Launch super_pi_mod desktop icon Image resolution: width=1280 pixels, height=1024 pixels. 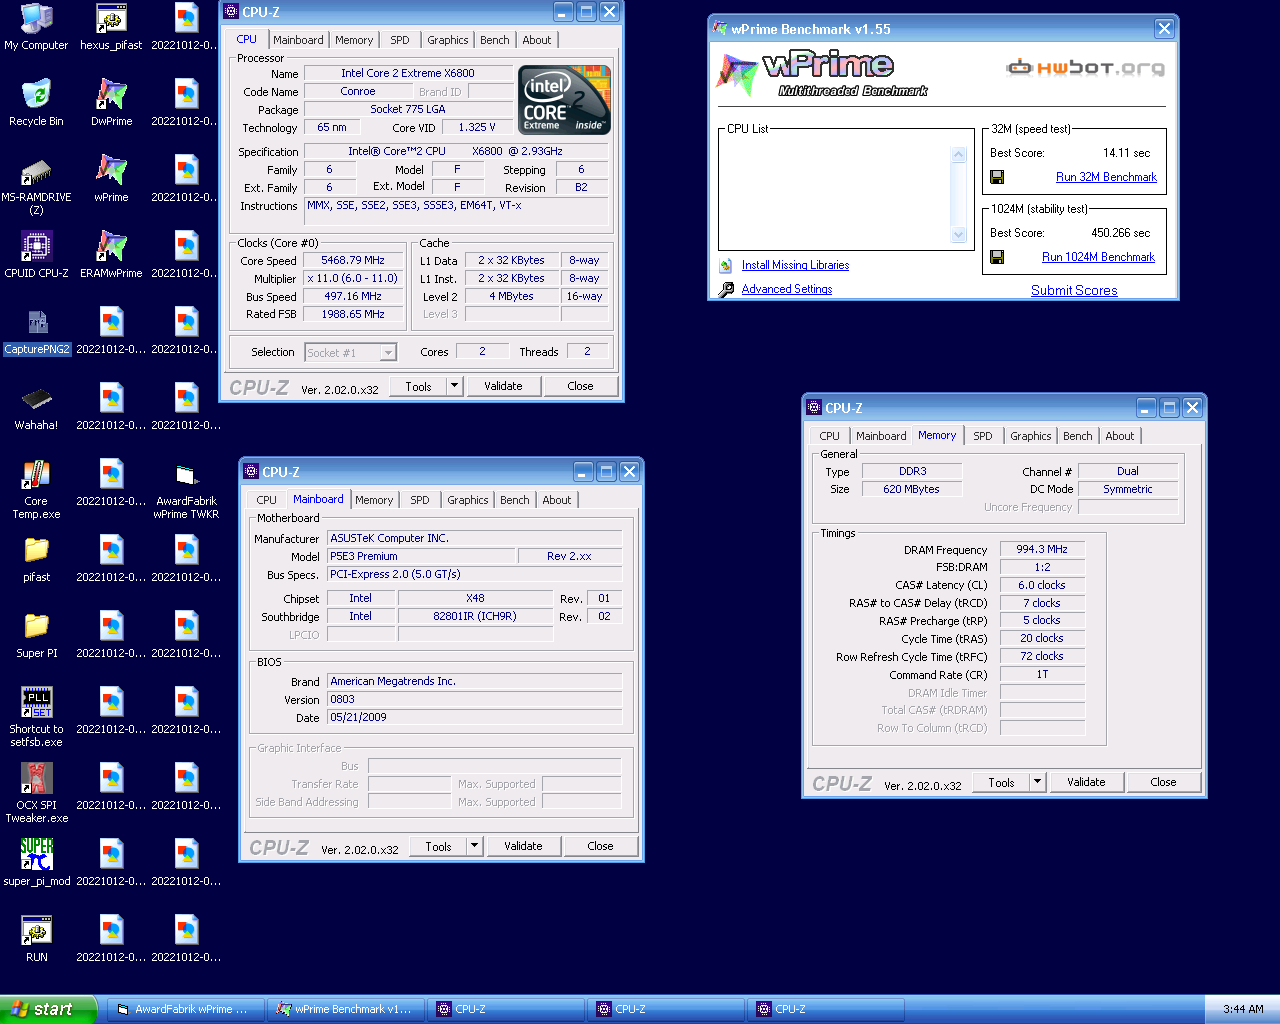click(x=36, y=863)
